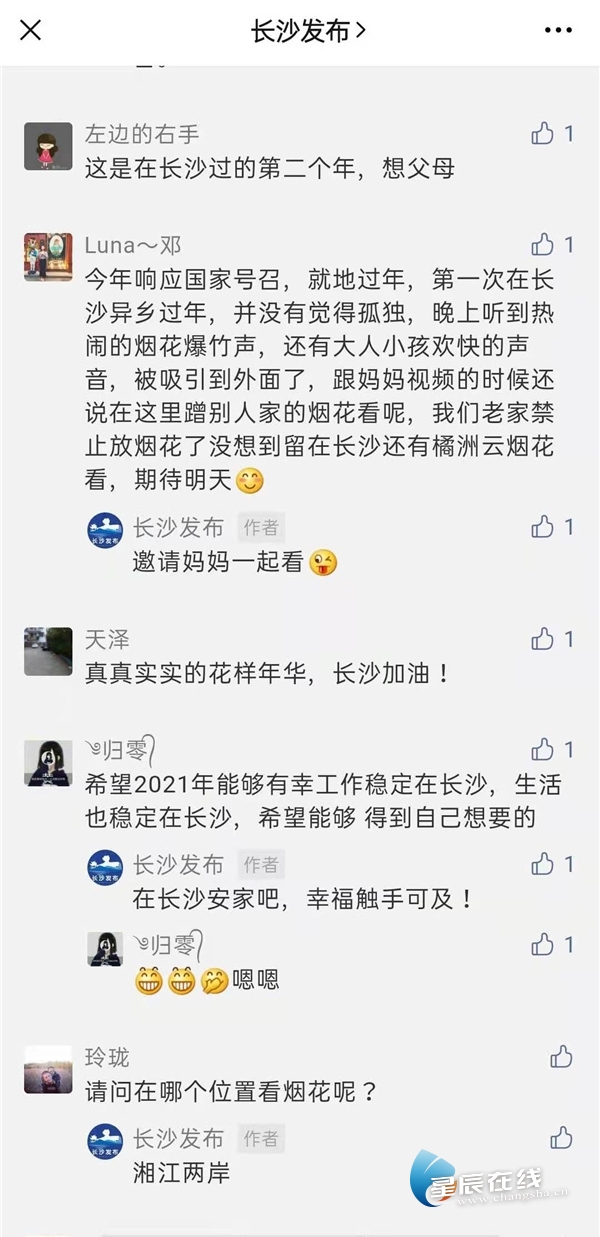Open the three-dot more options menu
600x1237 pixels.
tap(558, 31)
